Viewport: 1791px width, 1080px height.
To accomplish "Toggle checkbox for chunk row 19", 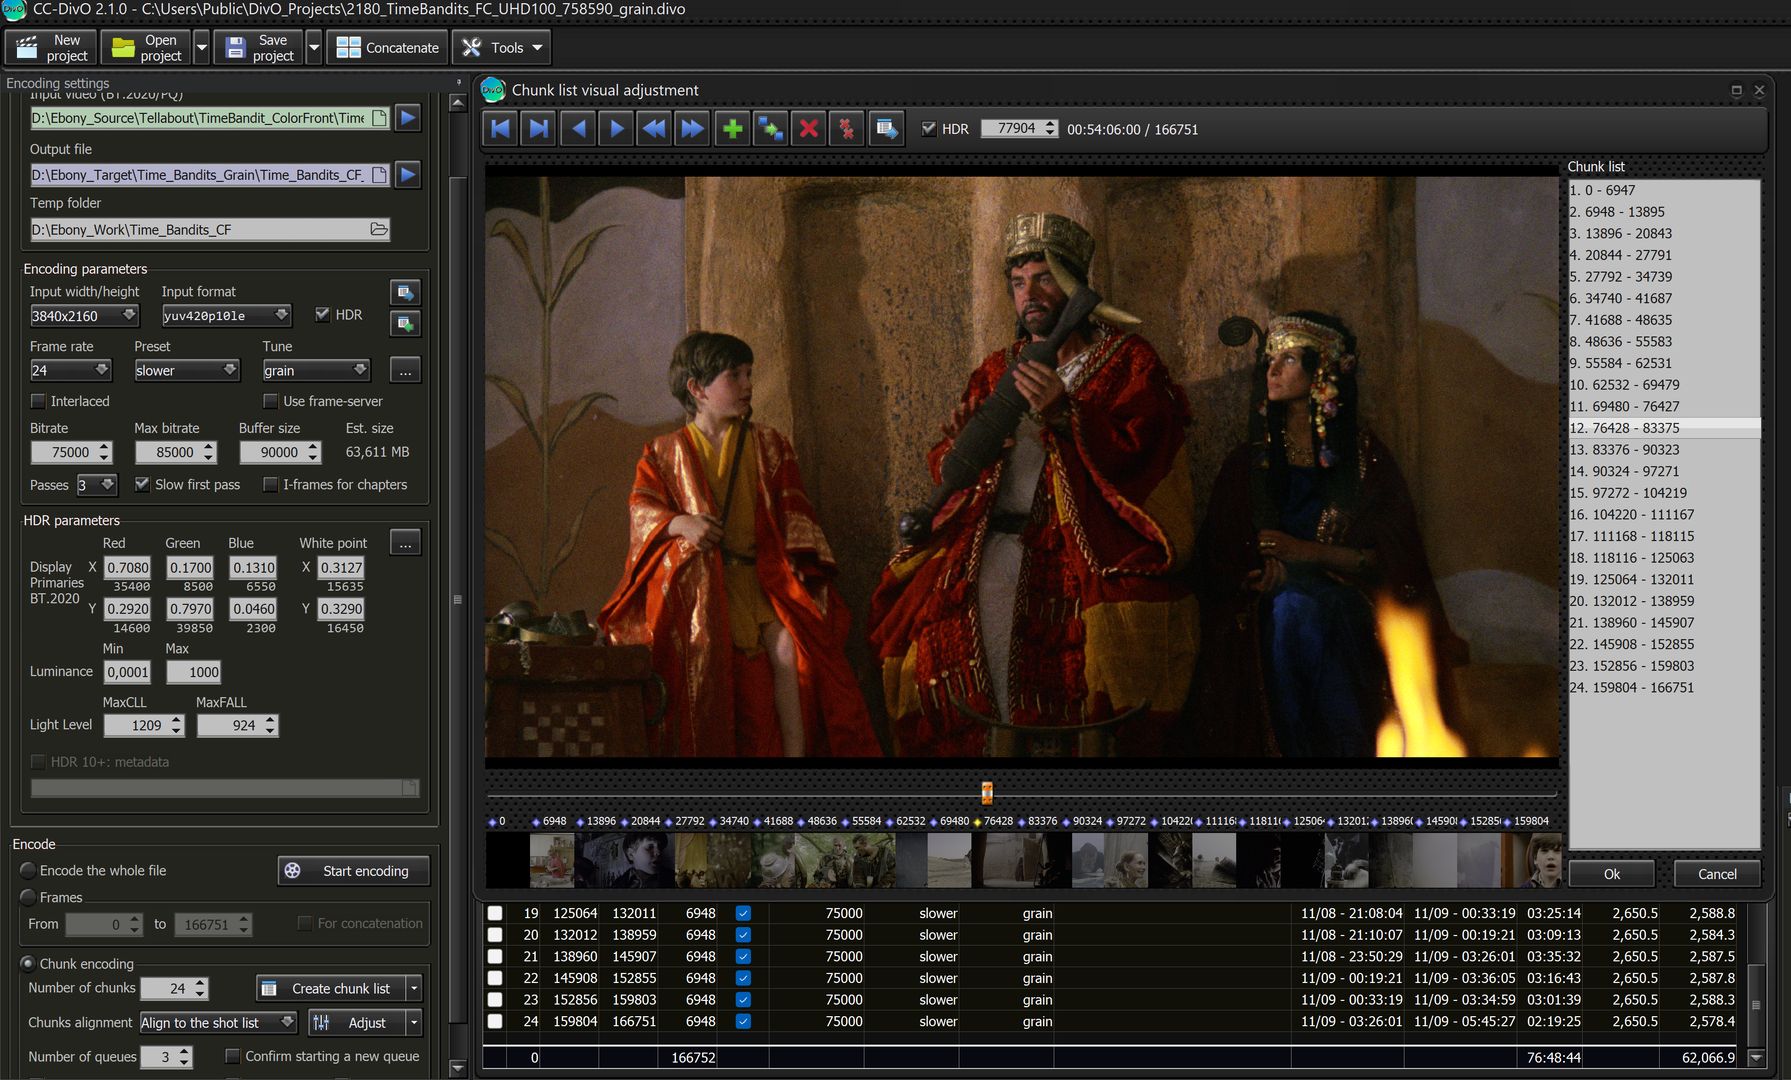I will [495, 913].
